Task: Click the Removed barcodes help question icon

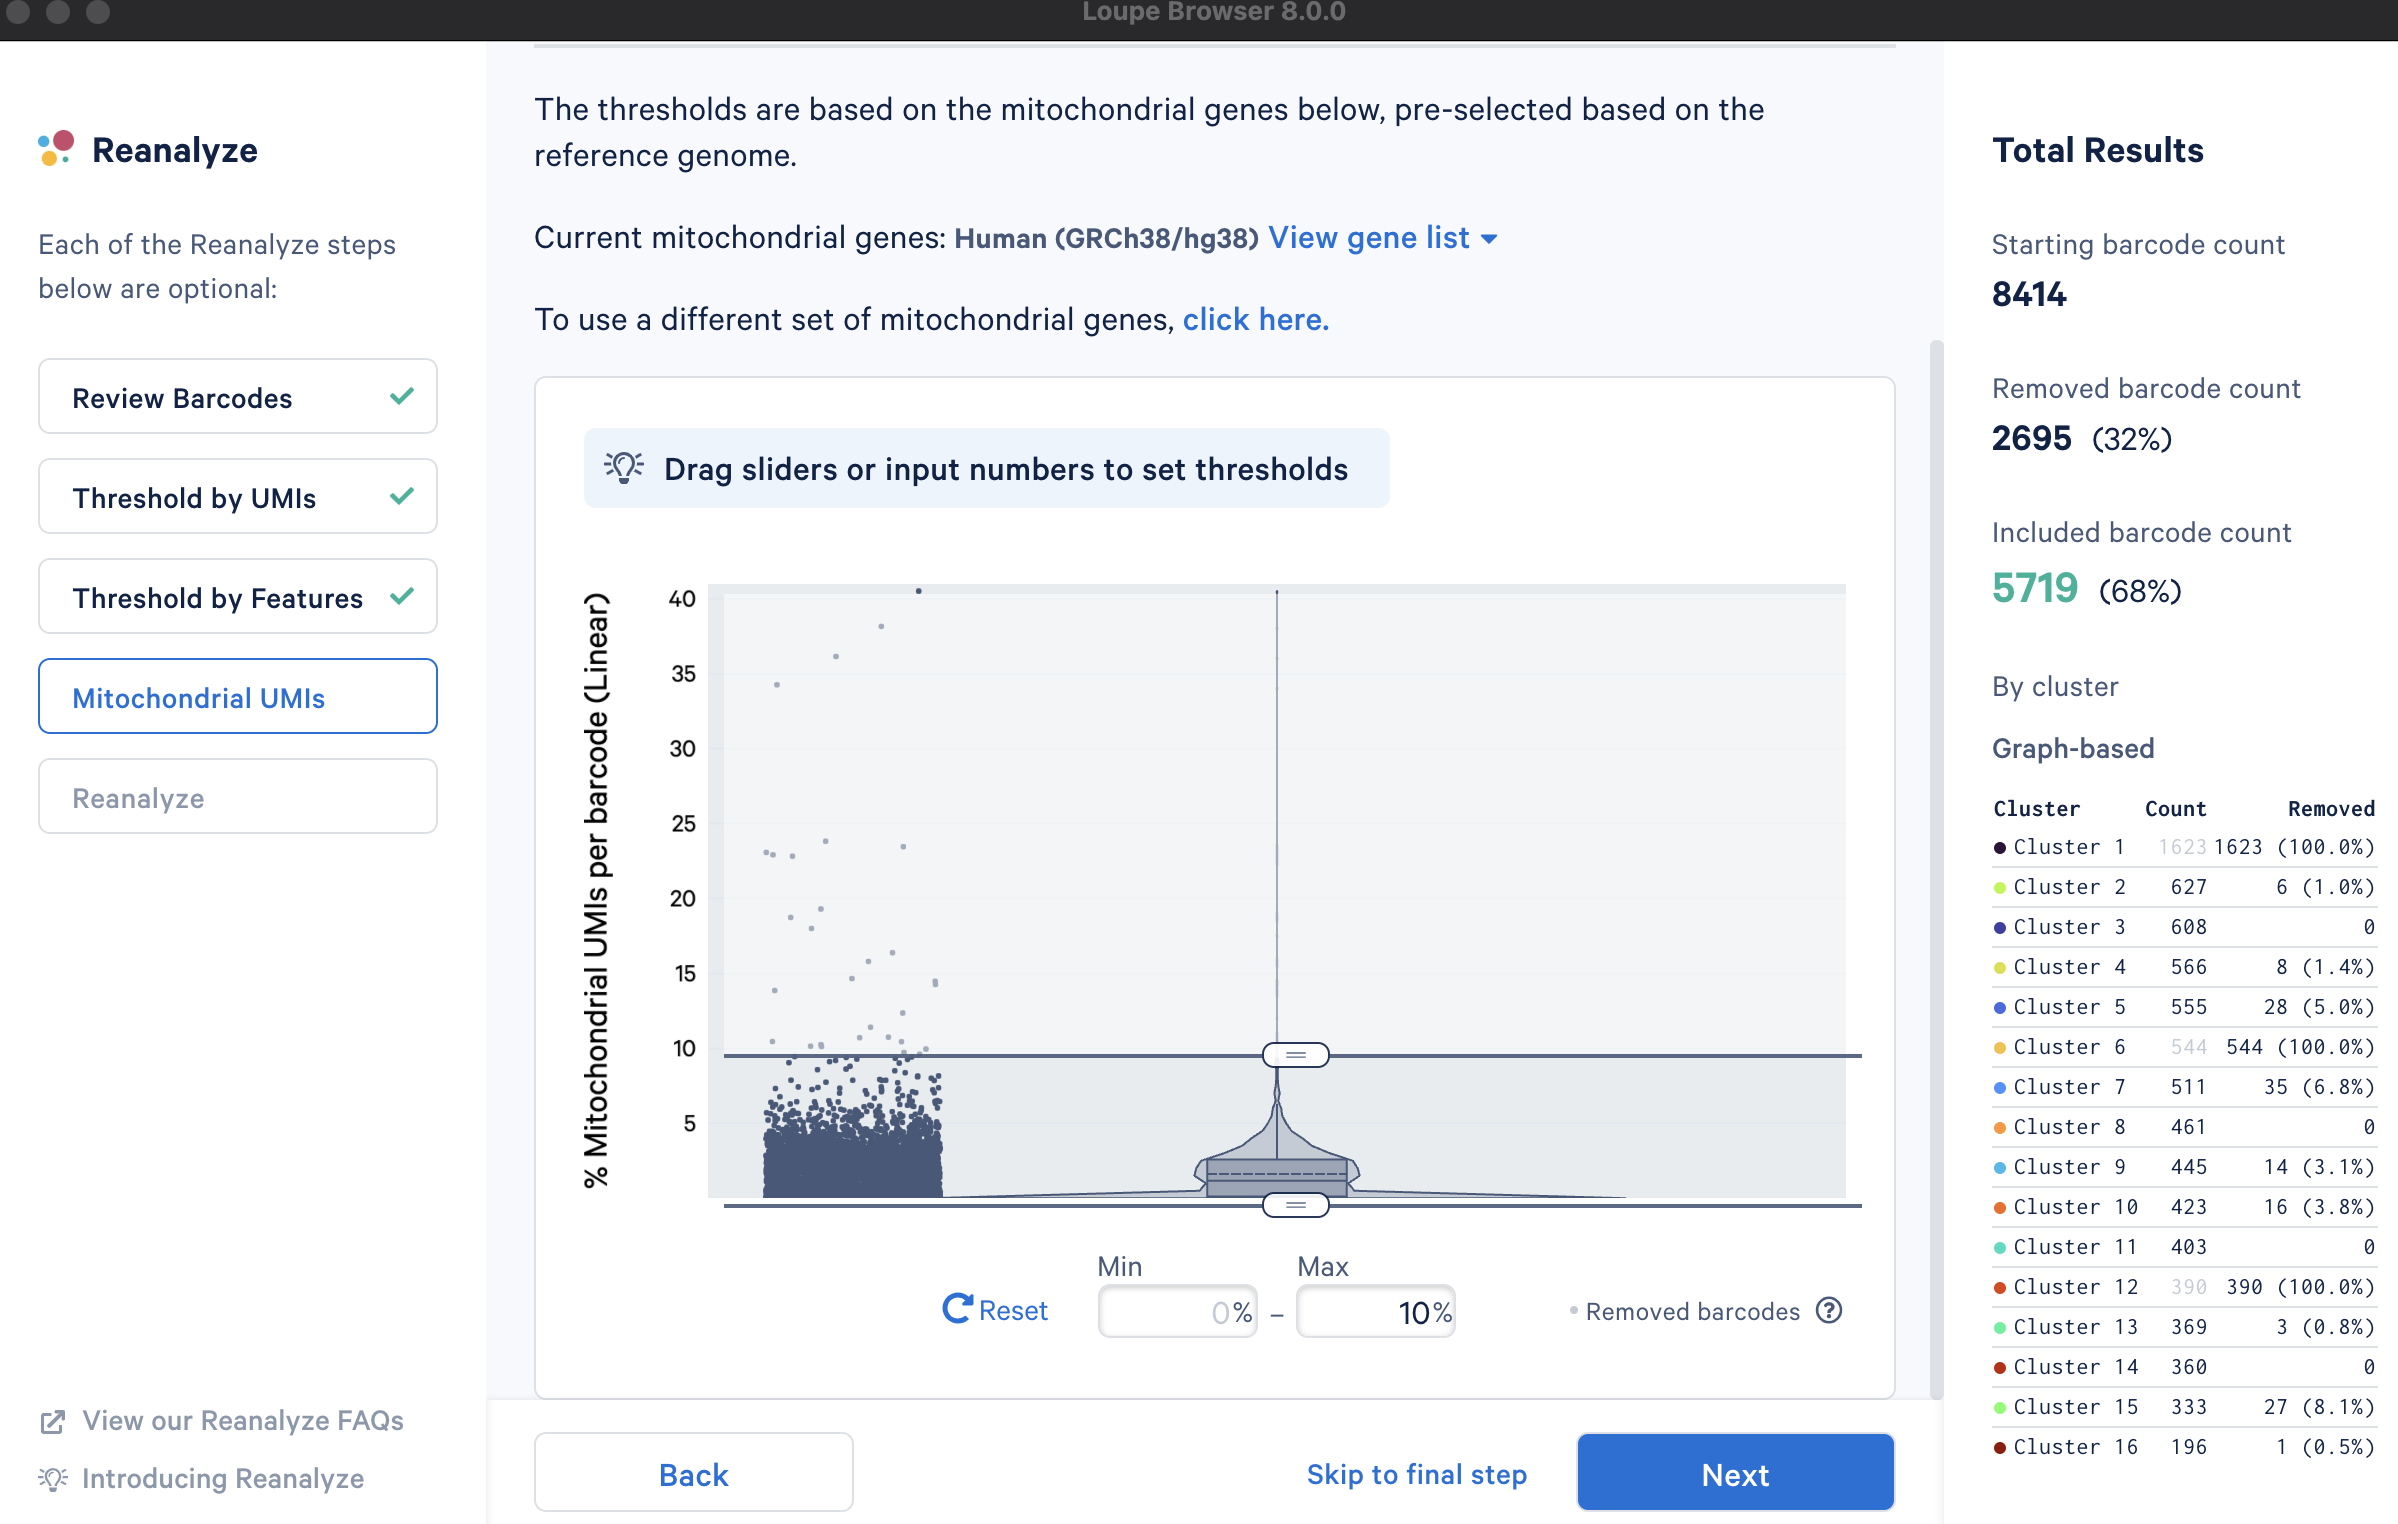Action: click(1829, 1310)
